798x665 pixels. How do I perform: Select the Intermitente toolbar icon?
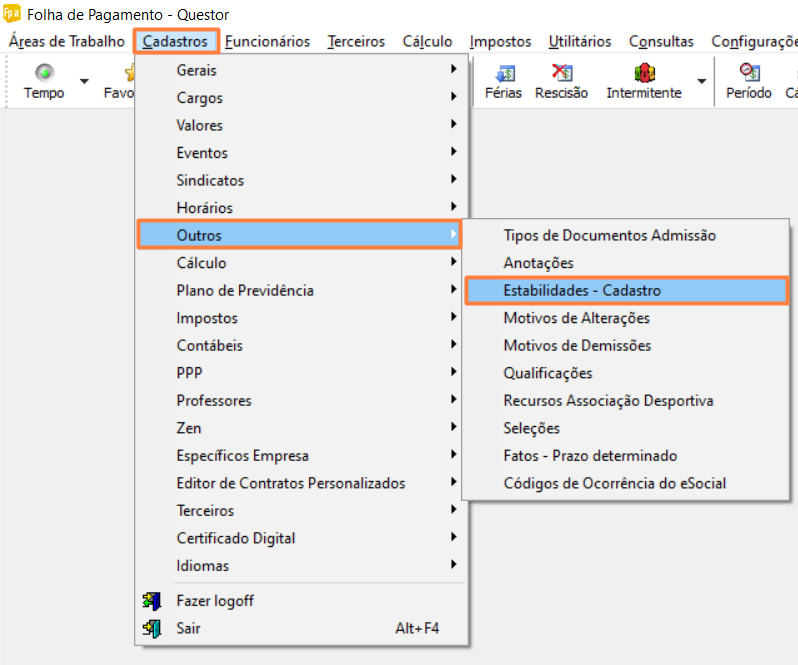coord(644,73)
